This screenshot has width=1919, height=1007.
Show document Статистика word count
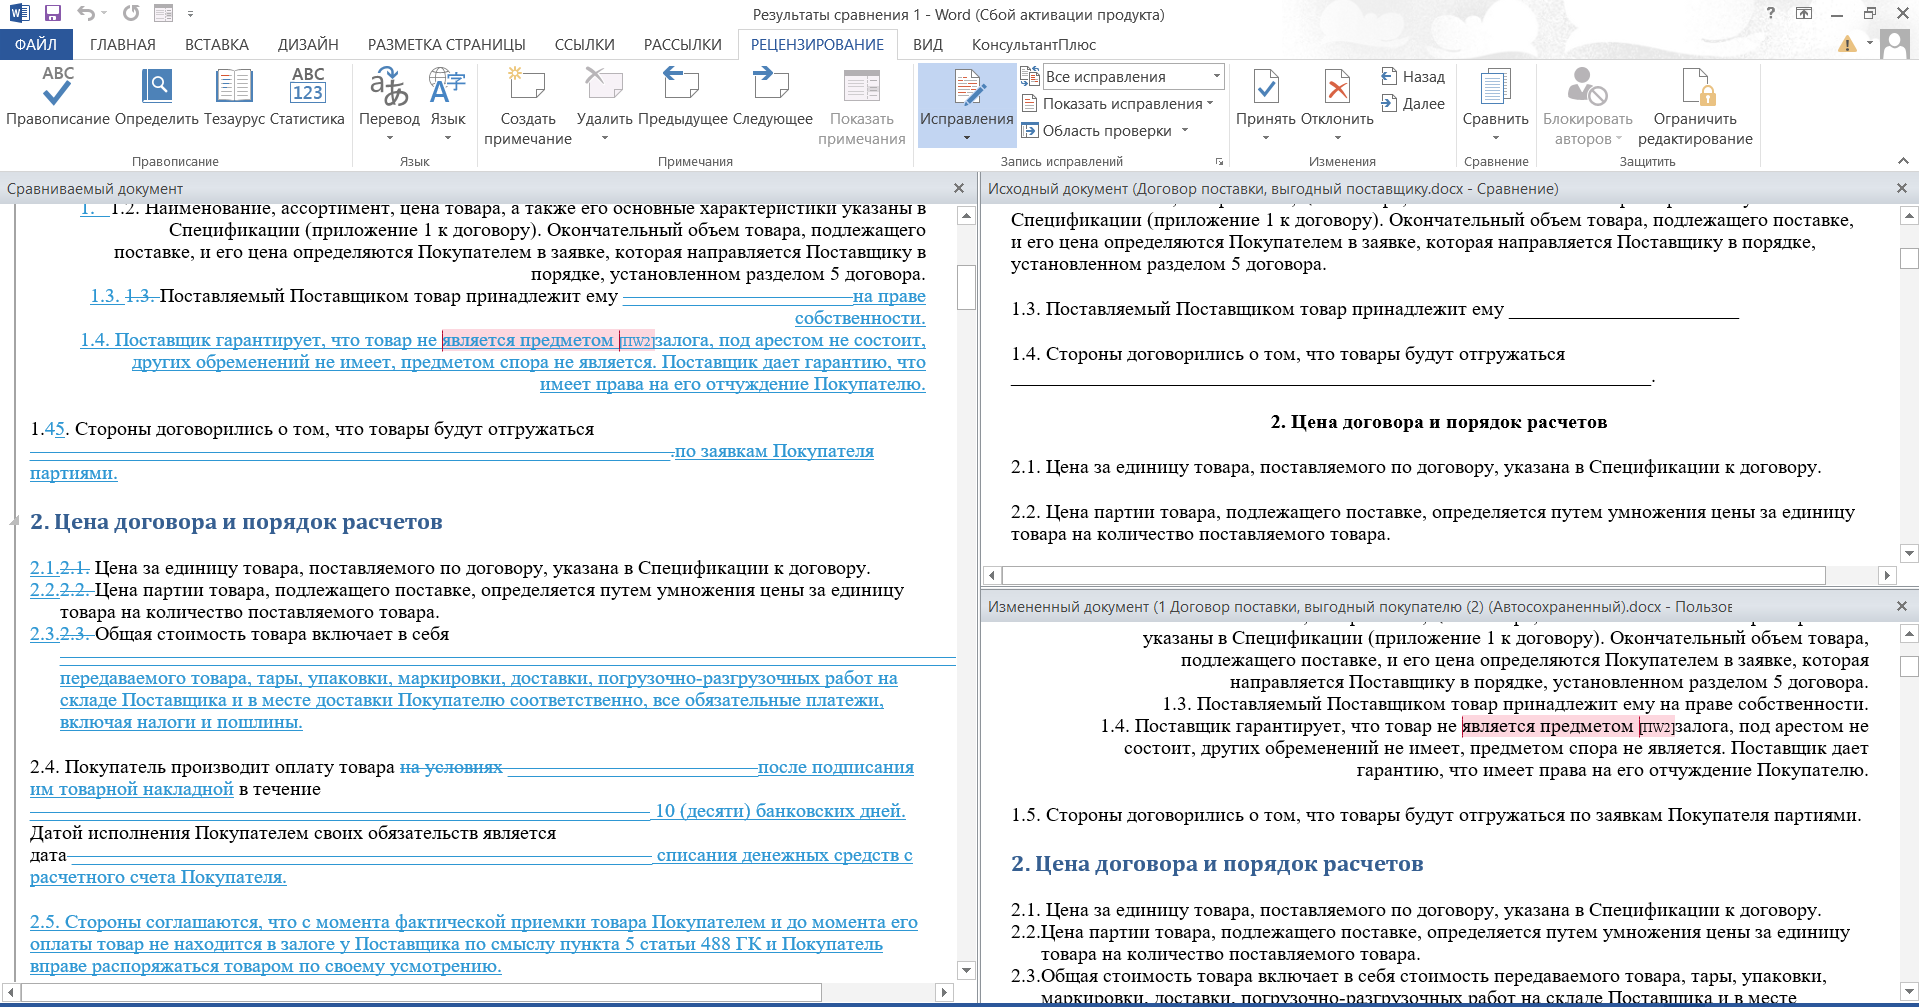pyautogui.click(x=307, y=98)
